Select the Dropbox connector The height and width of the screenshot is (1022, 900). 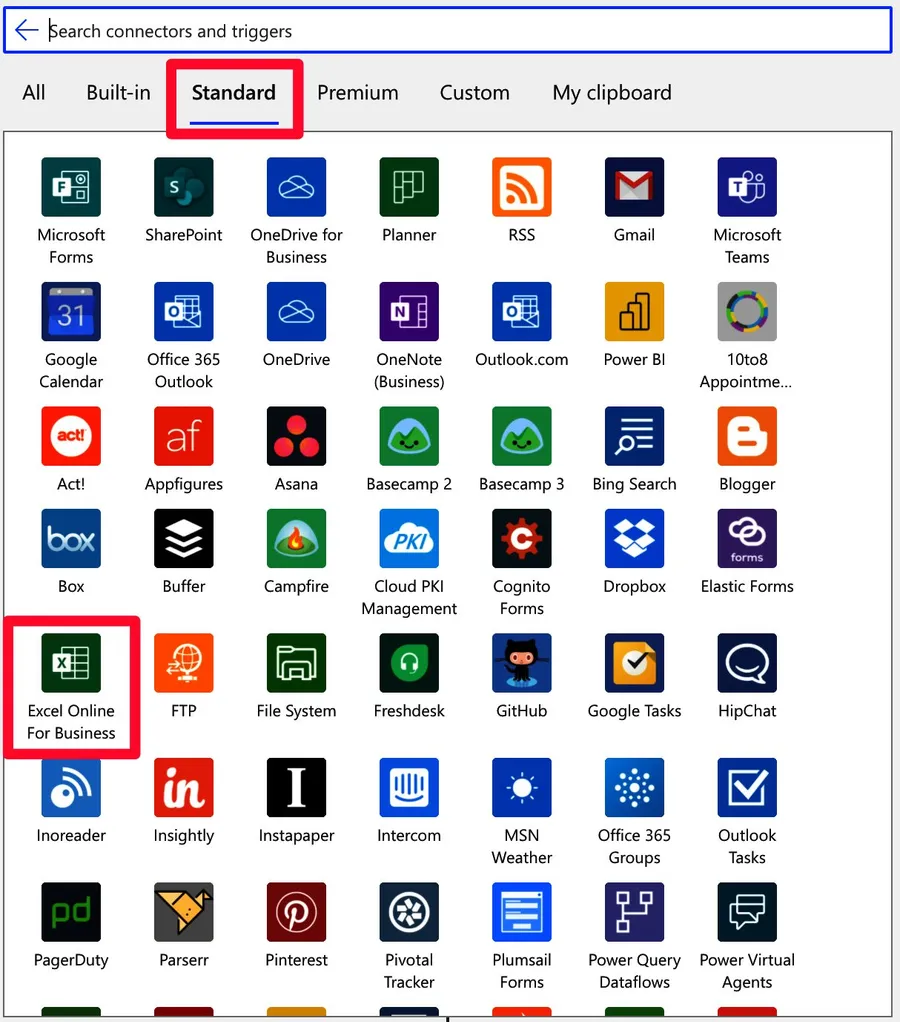(x=634, y=538)
